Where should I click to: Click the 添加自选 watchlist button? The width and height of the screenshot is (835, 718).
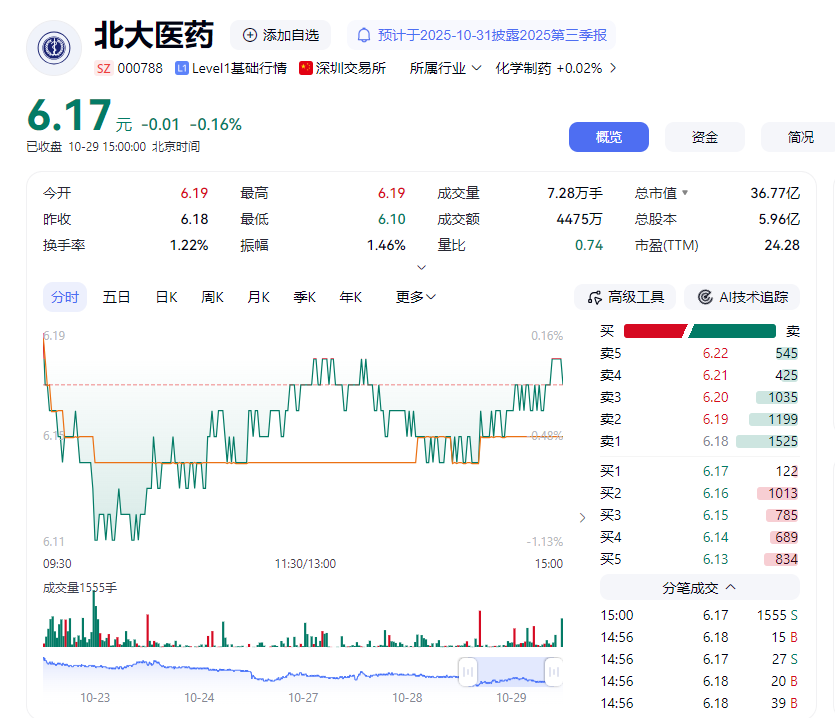click(280, 35)
